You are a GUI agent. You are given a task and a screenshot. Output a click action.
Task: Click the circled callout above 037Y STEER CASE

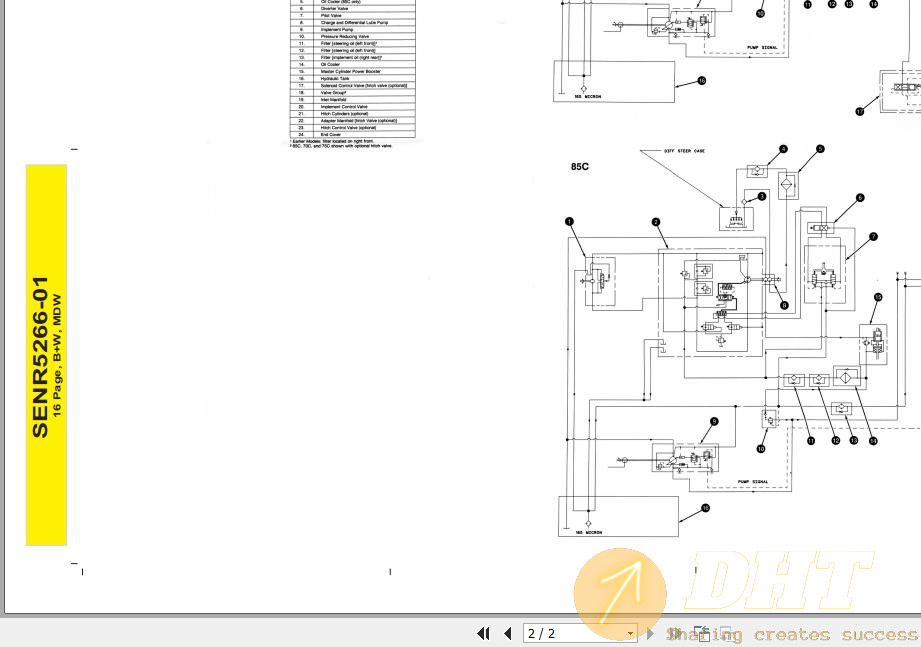pyautogui.click(x=783, y=148)
